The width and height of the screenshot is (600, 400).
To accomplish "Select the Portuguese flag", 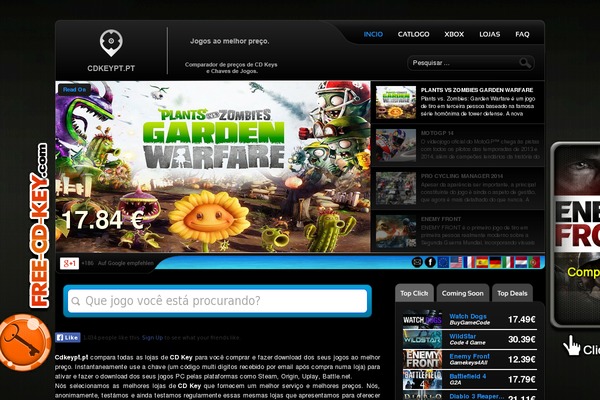I will (x=534, y=262).
